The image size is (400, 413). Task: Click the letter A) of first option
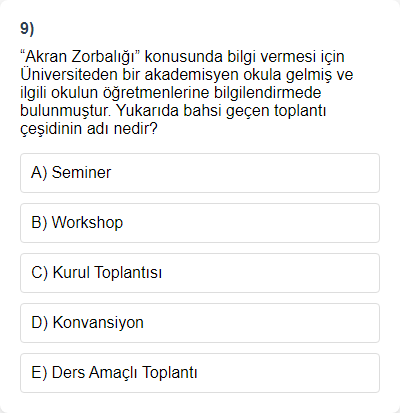[x=39, y=173]
